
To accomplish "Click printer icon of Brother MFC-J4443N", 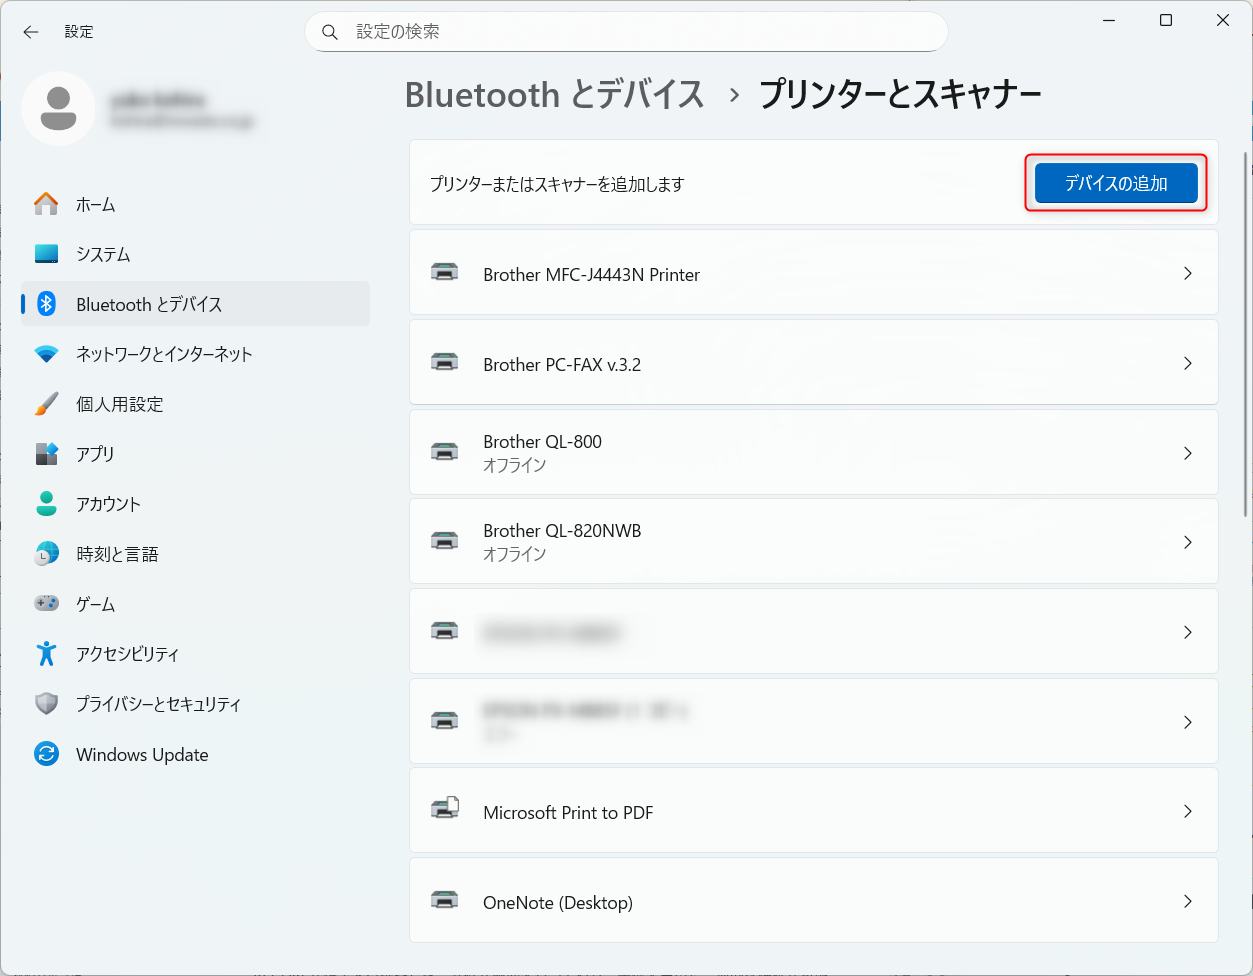I will point(444,272).
